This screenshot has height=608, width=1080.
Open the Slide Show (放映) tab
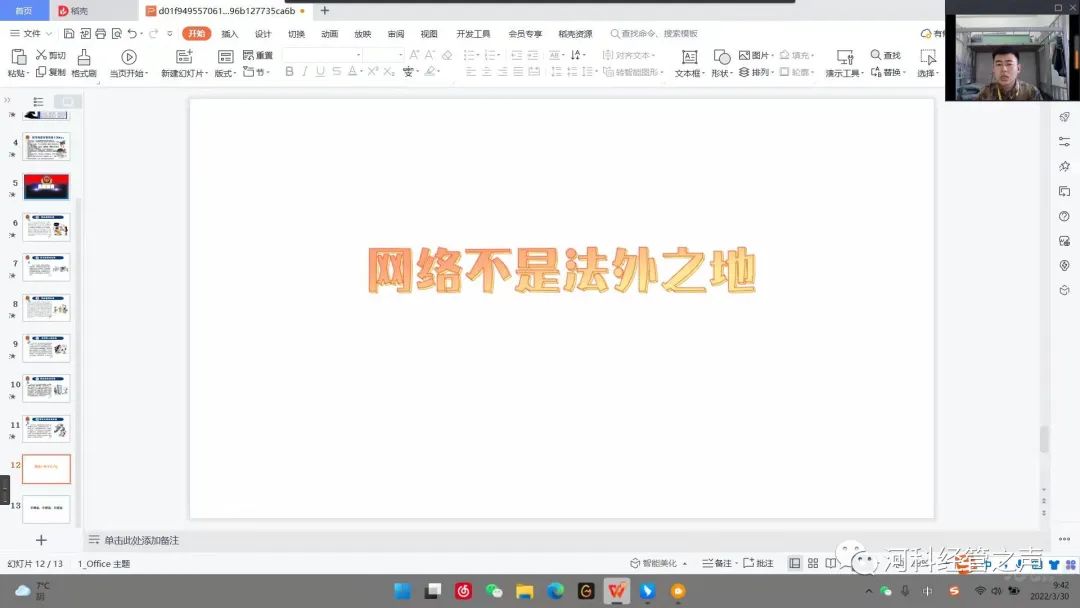click(362, 34)
